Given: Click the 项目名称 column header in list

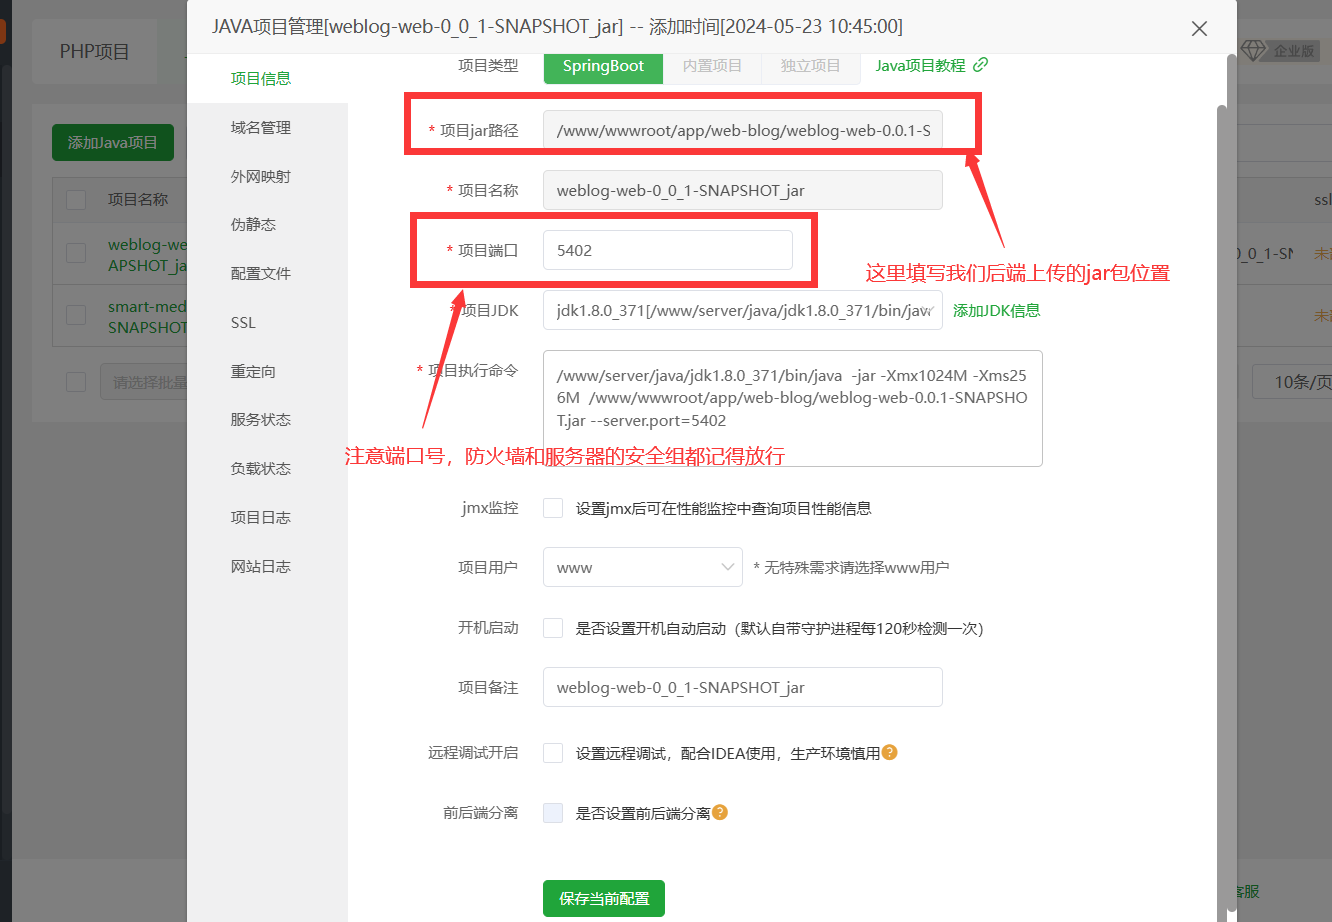Looking at the screenshot, I should (x=138, y=200).
